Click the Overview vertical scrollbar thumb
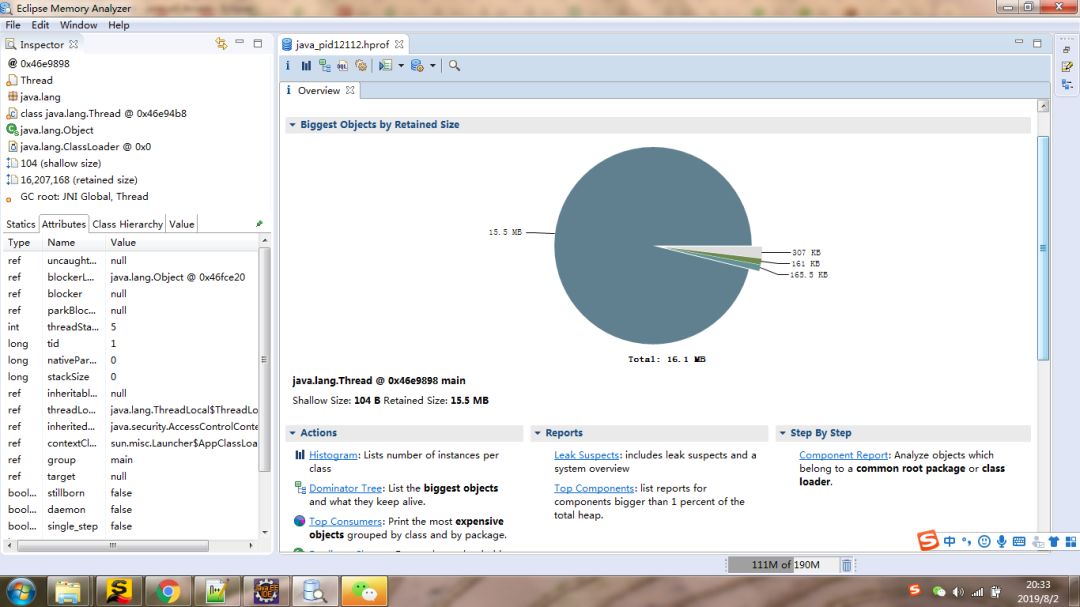Viewport: 1080px width, 607px height. tap(1043, 248)
